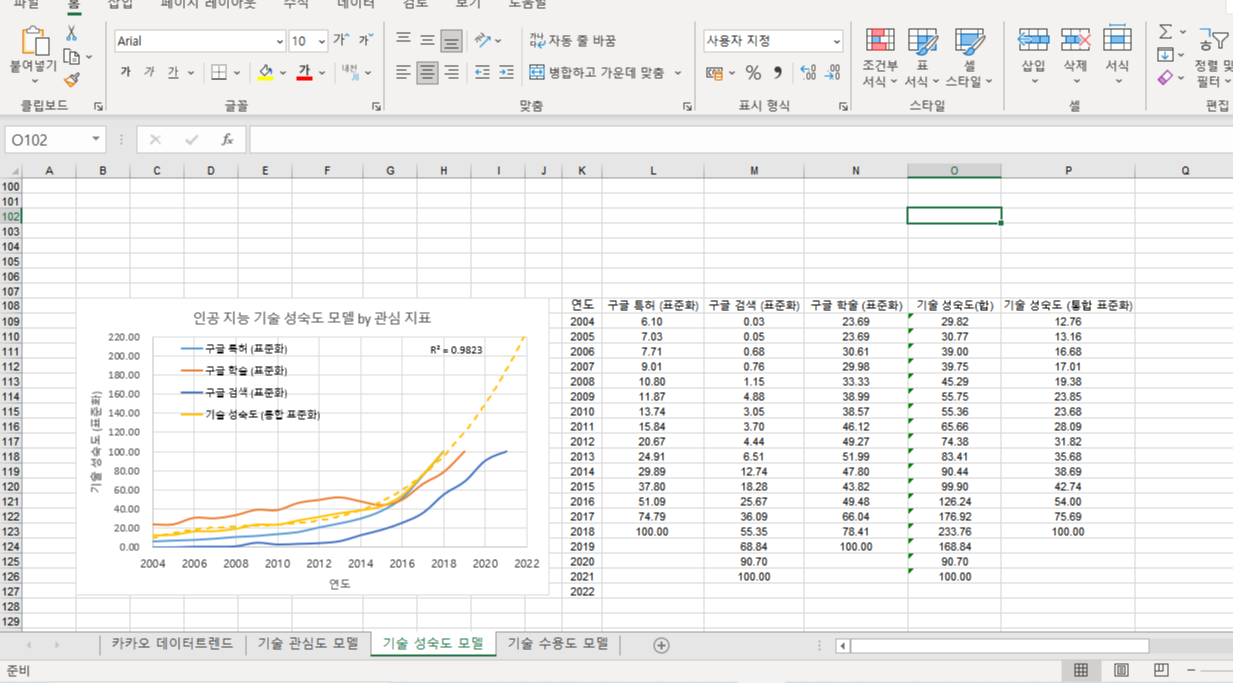The height and width of the screenshot is (683, 1233).
Task: Toggle middle vertical alignment
Action: [427, 40]
